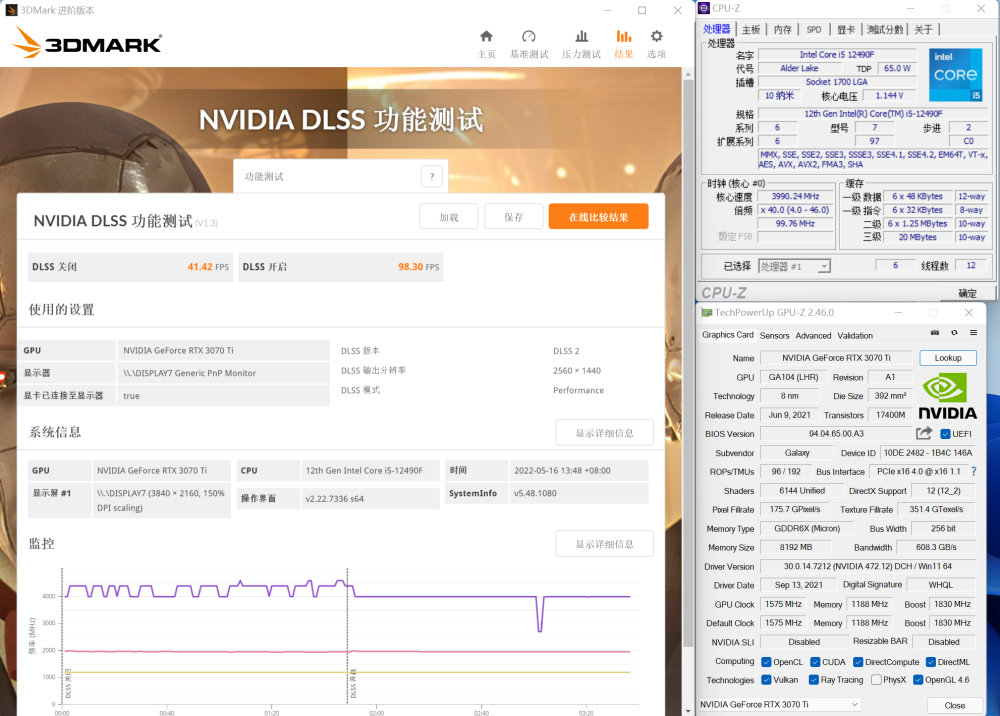Image resolution: width=1000 pixels, height=716 pixels.
Task: Open GPU-Z hamburger menu icon
Action: [x=973, y=333]
